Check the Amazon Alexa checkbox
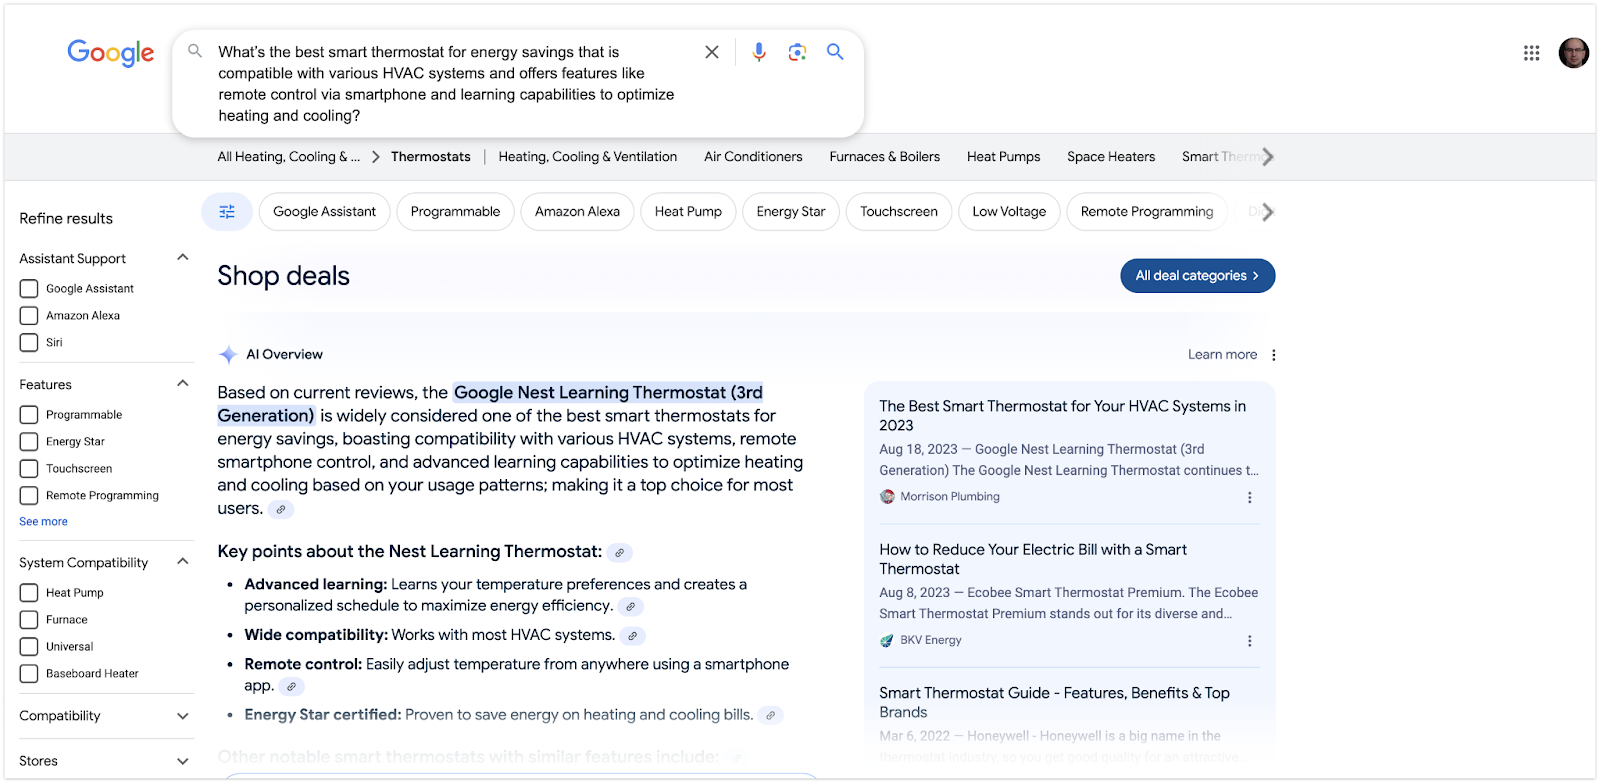This screenshot has height=783, width=1600. pyautogui.click(x=29, y=316)
